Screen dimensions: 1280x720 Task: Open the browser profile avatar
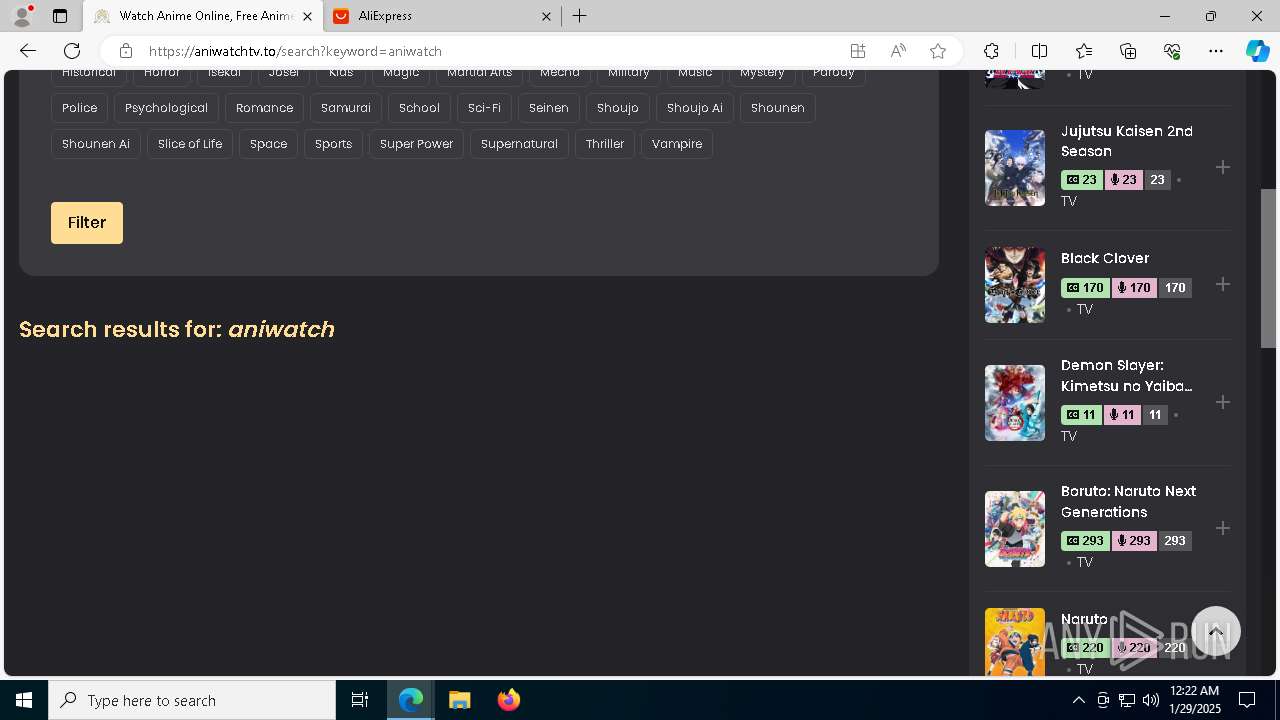click(x=21, y=16)
